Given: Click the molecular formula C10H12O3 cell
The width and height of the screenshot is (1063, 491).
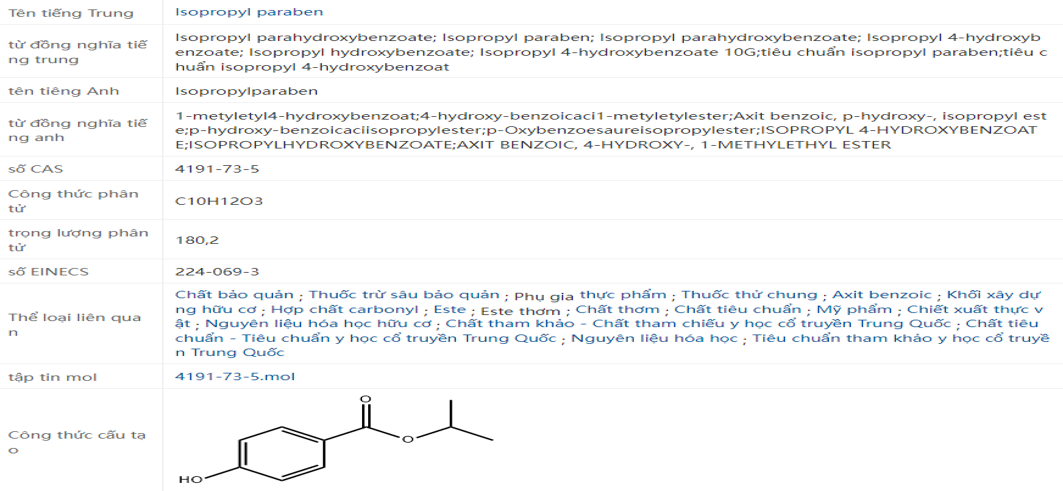Looking at the screenshot, I should click(x=219, y=201).
